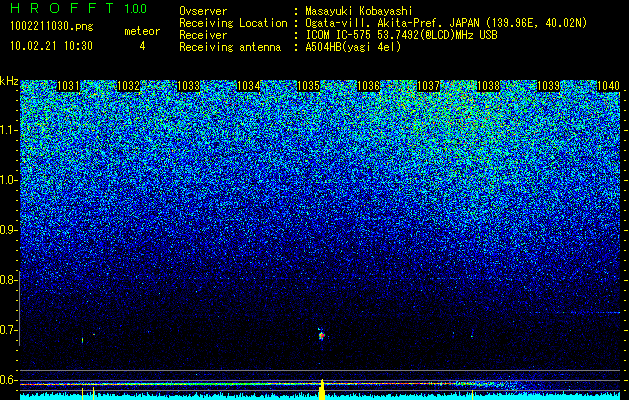Click the 1035 time marker
The width and height of the screenshot is (629, 400).
(x=308, y=86)
